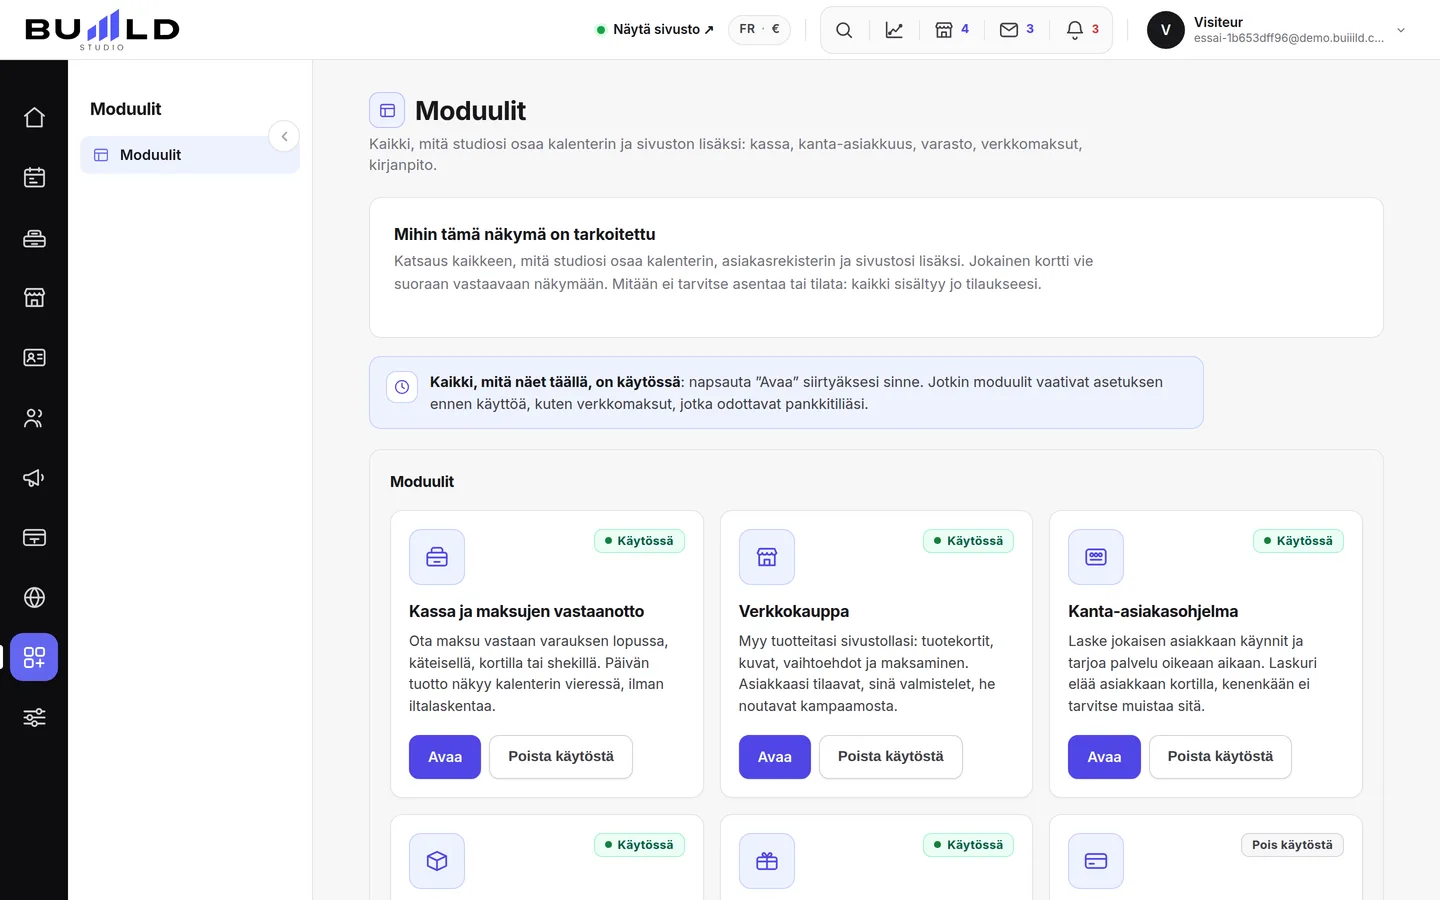This screenshot has width=1440, height=900.
Task: Click Avaa on the Kanta-asiakasohjelma card
Action: 1104,757
